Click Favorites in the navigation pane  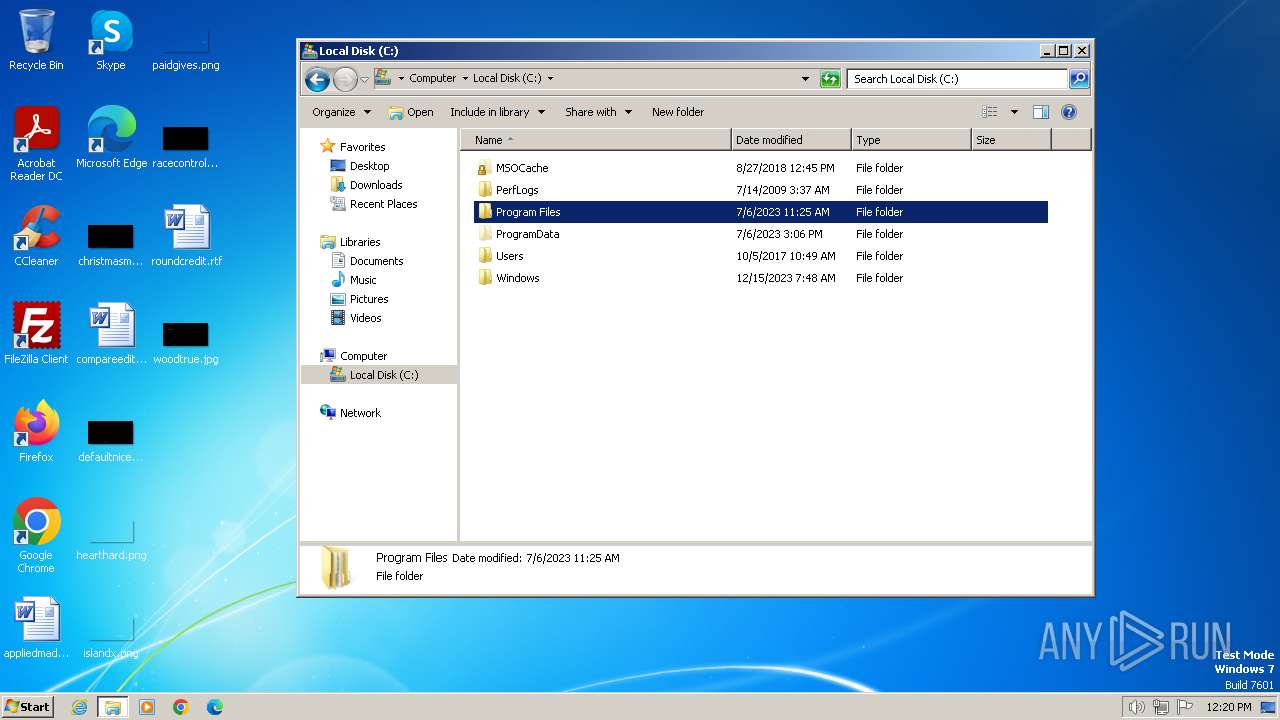[362, 147]
